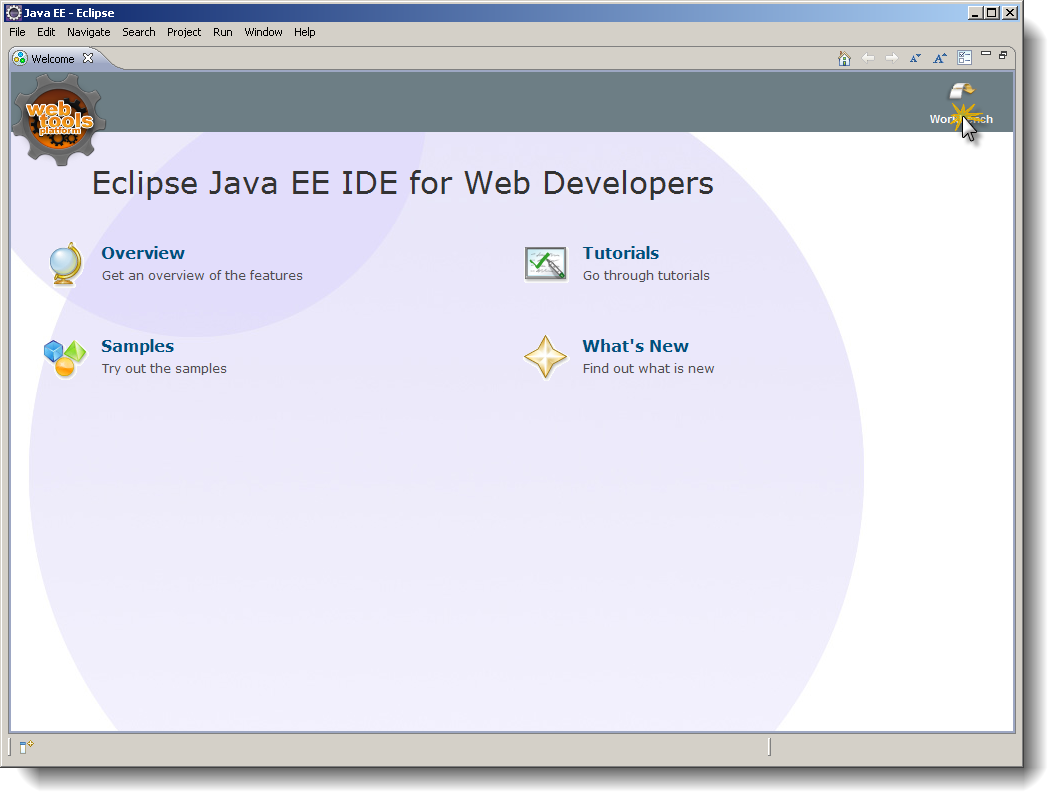
Task: Follow the What's New link
Action: (x=635, y=346)
